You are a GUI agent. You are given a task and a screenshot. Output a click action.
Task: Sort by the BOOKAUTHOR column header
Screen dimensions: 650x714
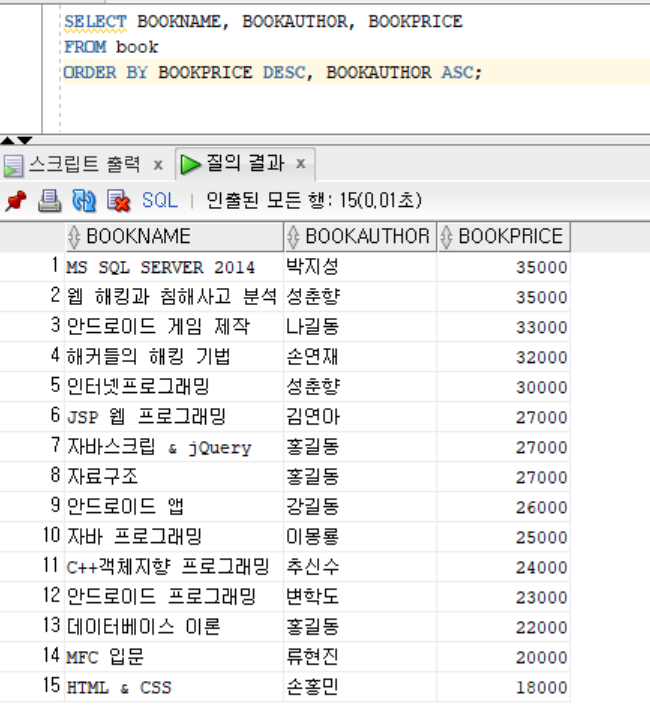click(x=360, y=236)
